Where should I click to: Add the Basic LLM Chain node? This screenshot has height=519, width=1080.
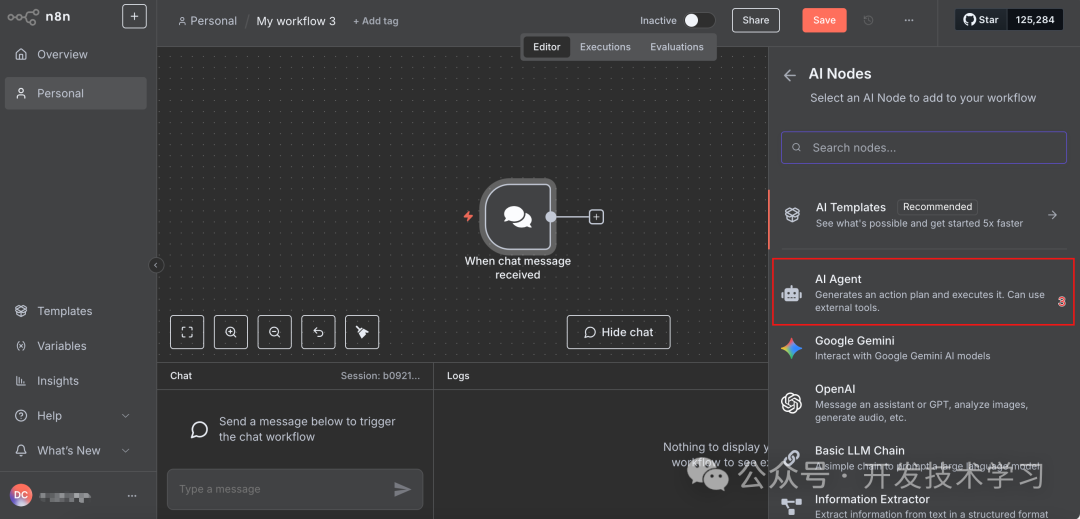(924, 458)
